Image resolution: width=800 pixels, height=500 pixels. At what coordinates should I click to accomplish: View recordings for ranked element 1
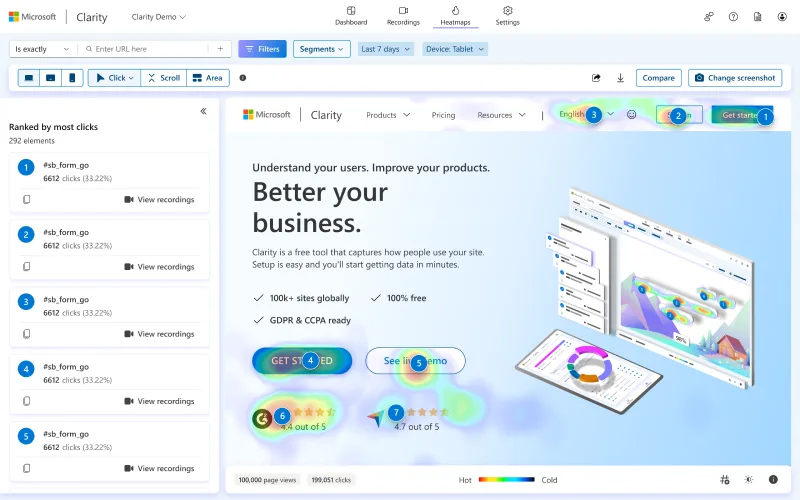click(x=159, y=199)
